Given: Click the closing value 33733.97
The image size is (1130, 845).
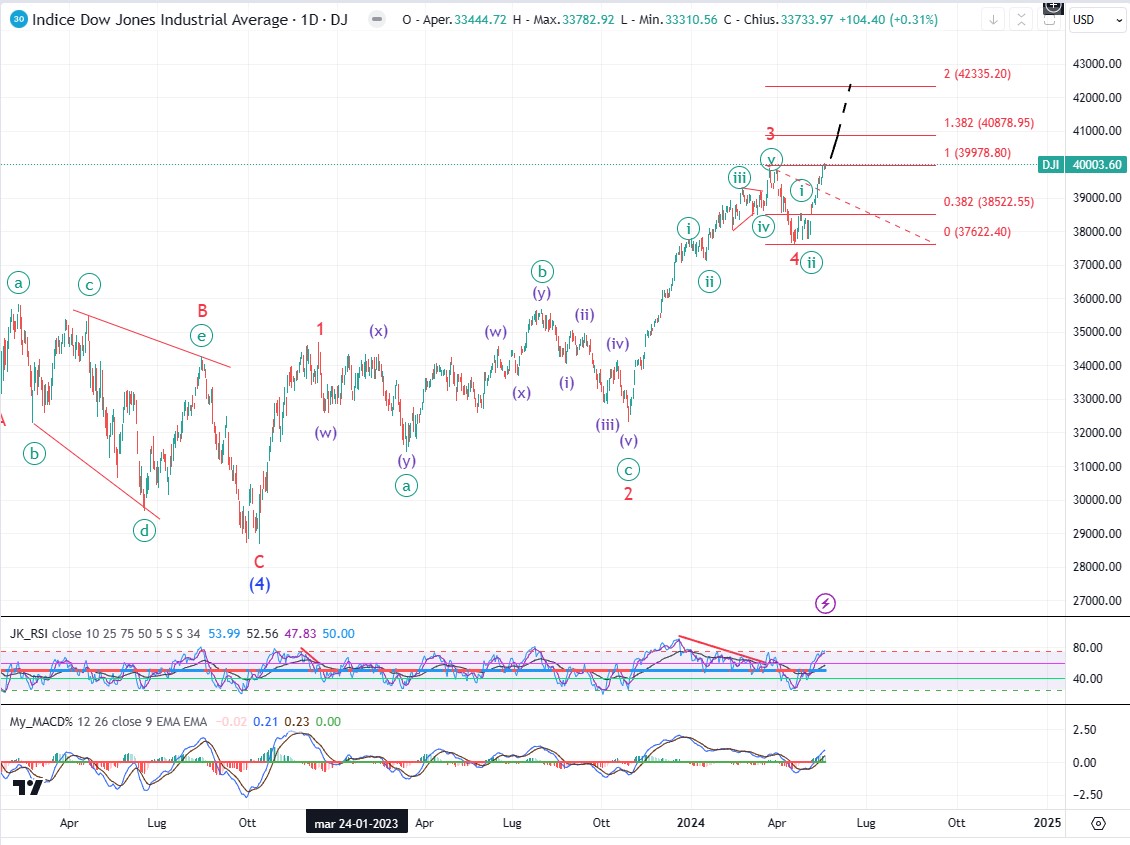Looking at the screenshot, I should 807,20.
